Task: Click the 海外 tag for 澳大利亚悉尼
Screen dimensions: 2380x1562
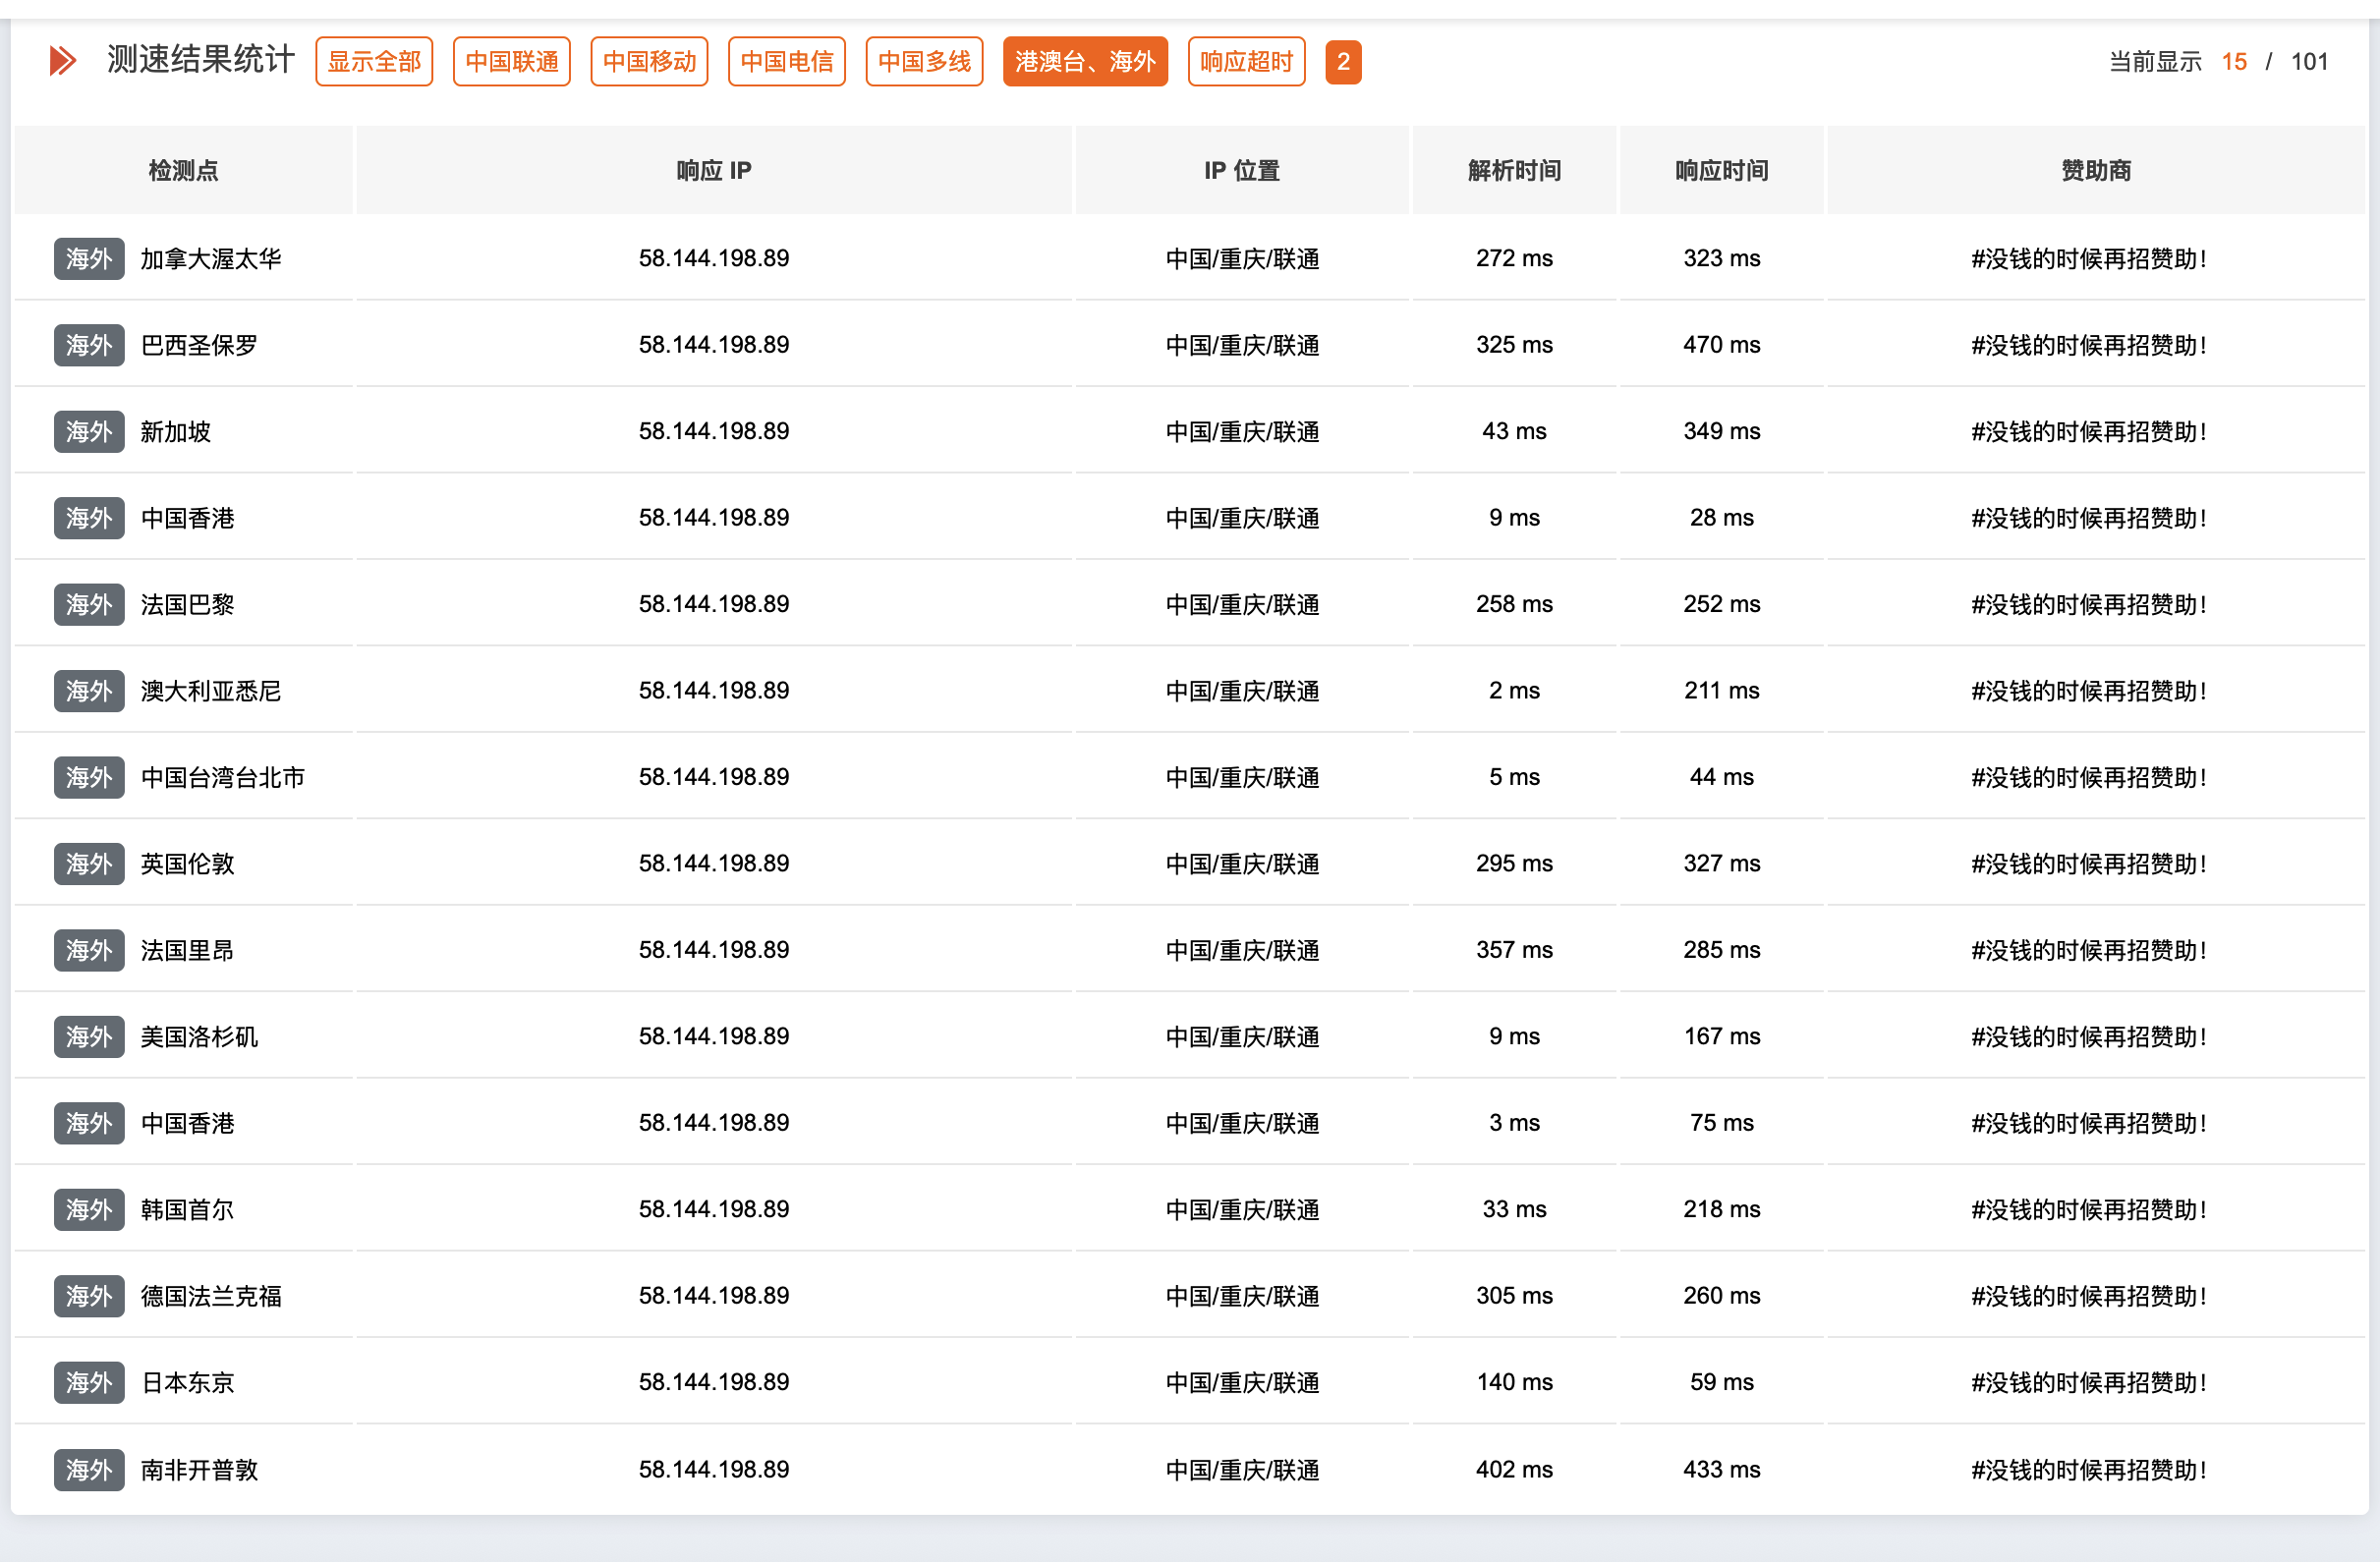Action: click(89, 691)
